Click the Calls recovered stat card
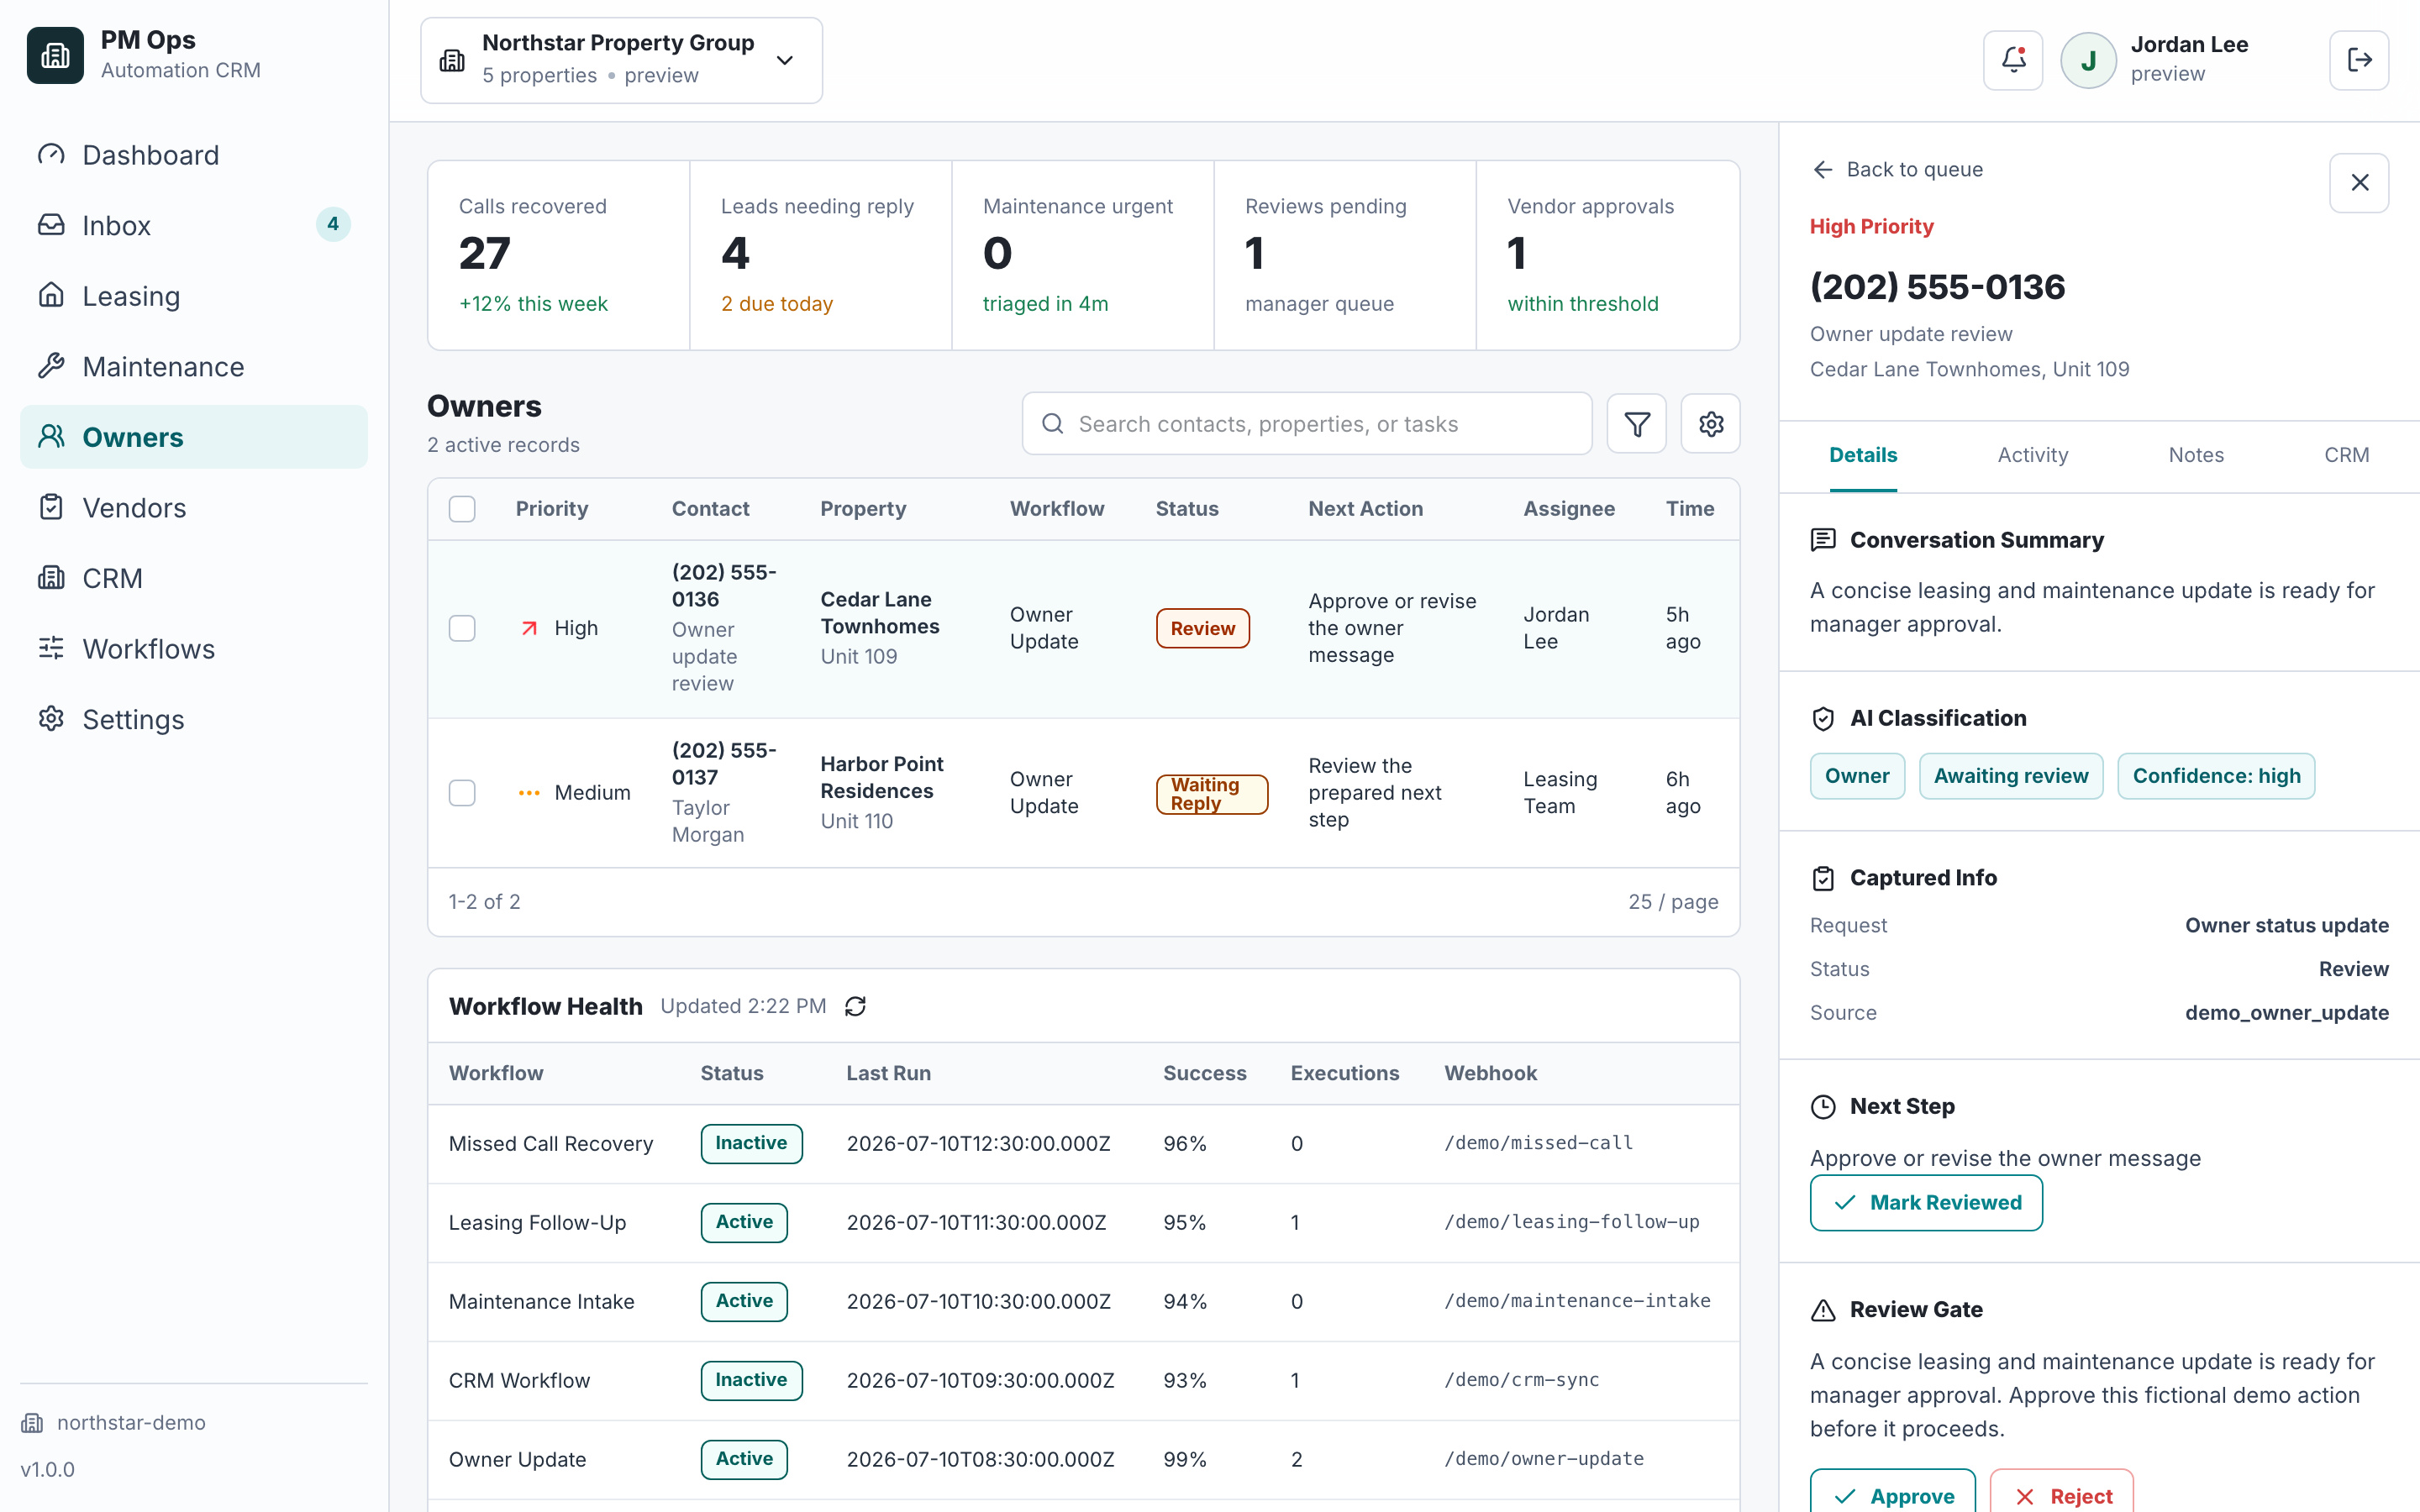The width and height of the screenshot is (2420, 1512). tap(558, 255)
